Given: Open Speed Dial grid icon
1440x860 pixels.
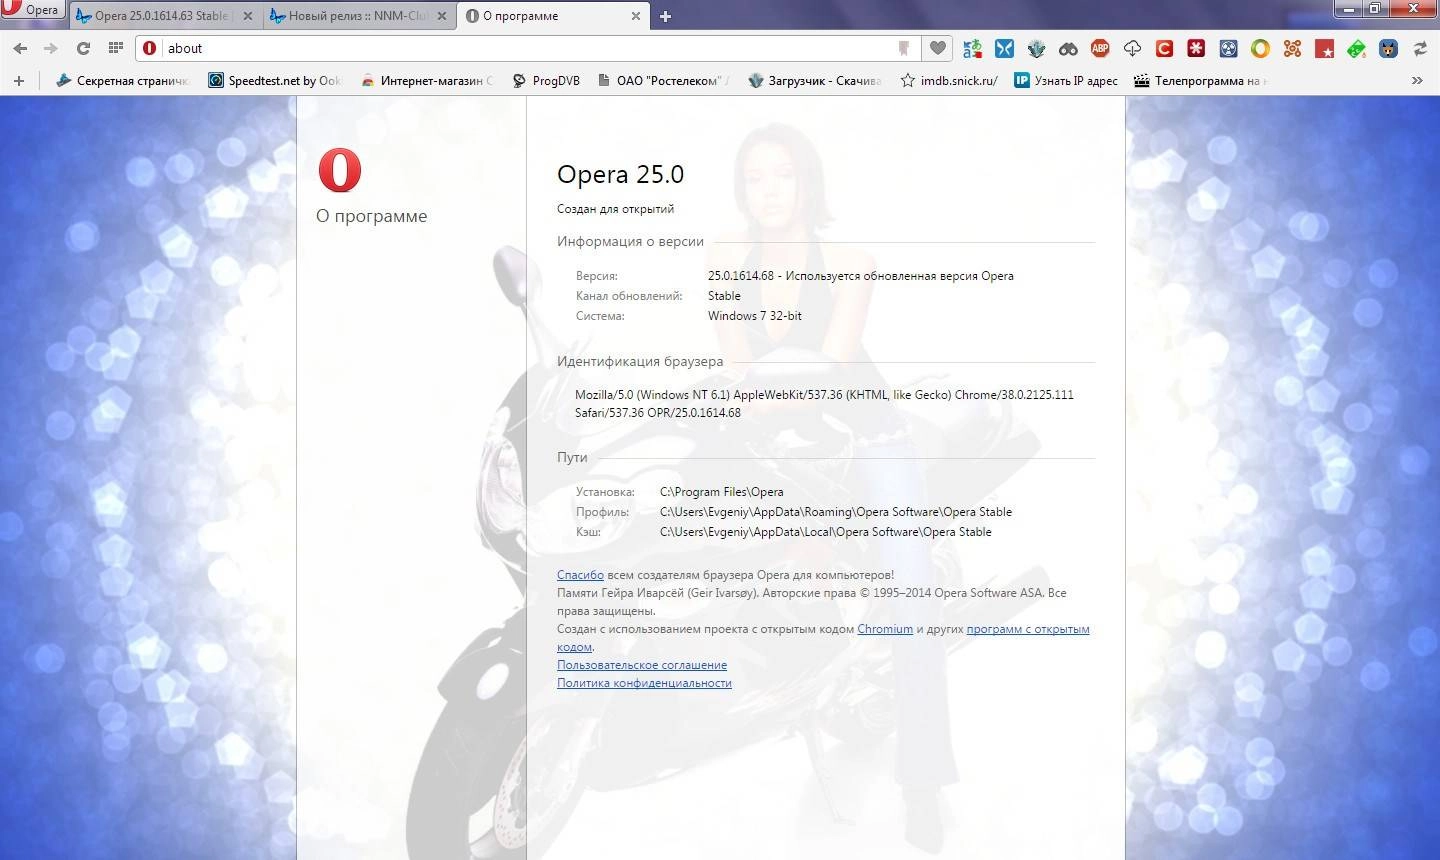Looking at the screenshot, I should point(115,48).
